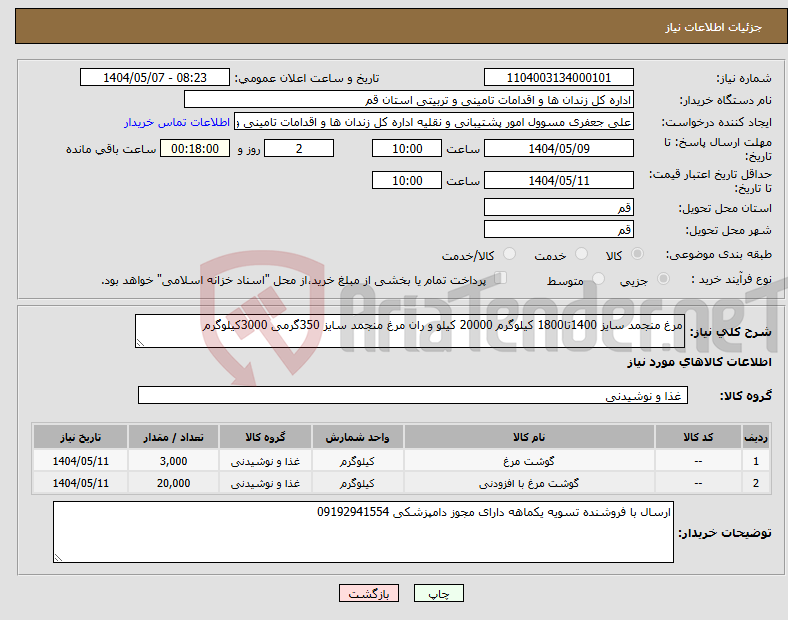The height and width of the screenshot is (620, 788).
Task: Click delivery province field قم
Action: point(558,208)
